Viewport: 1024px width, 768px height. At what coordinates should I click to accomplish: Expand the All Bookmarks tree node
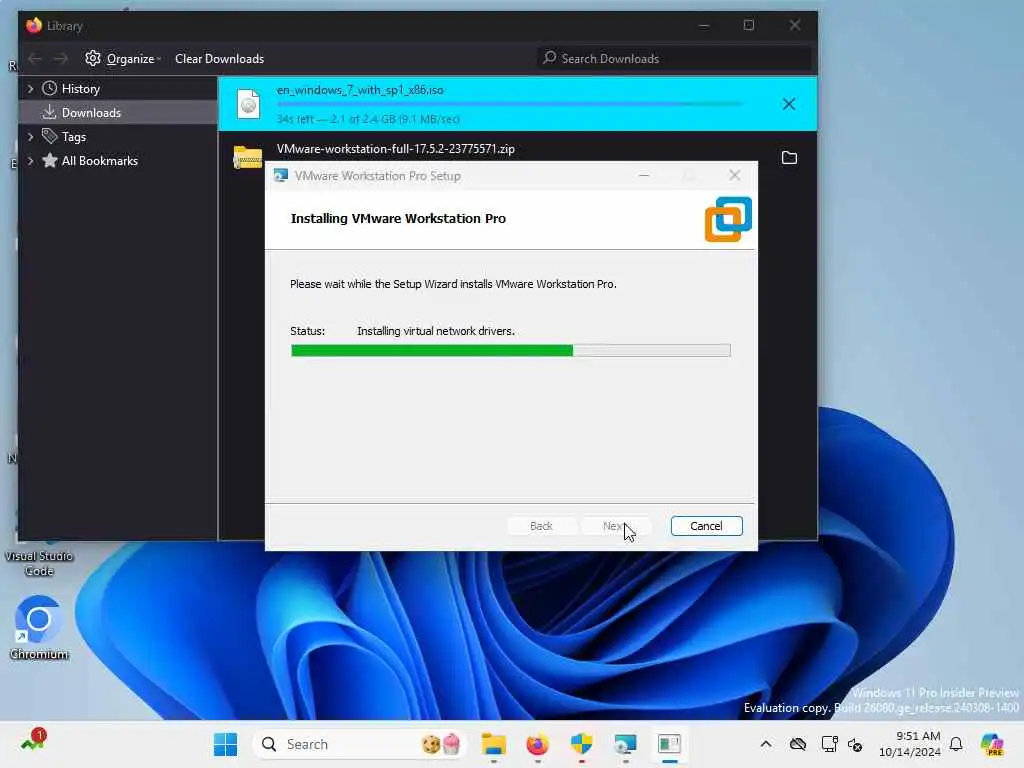click(x=30, y=161)
